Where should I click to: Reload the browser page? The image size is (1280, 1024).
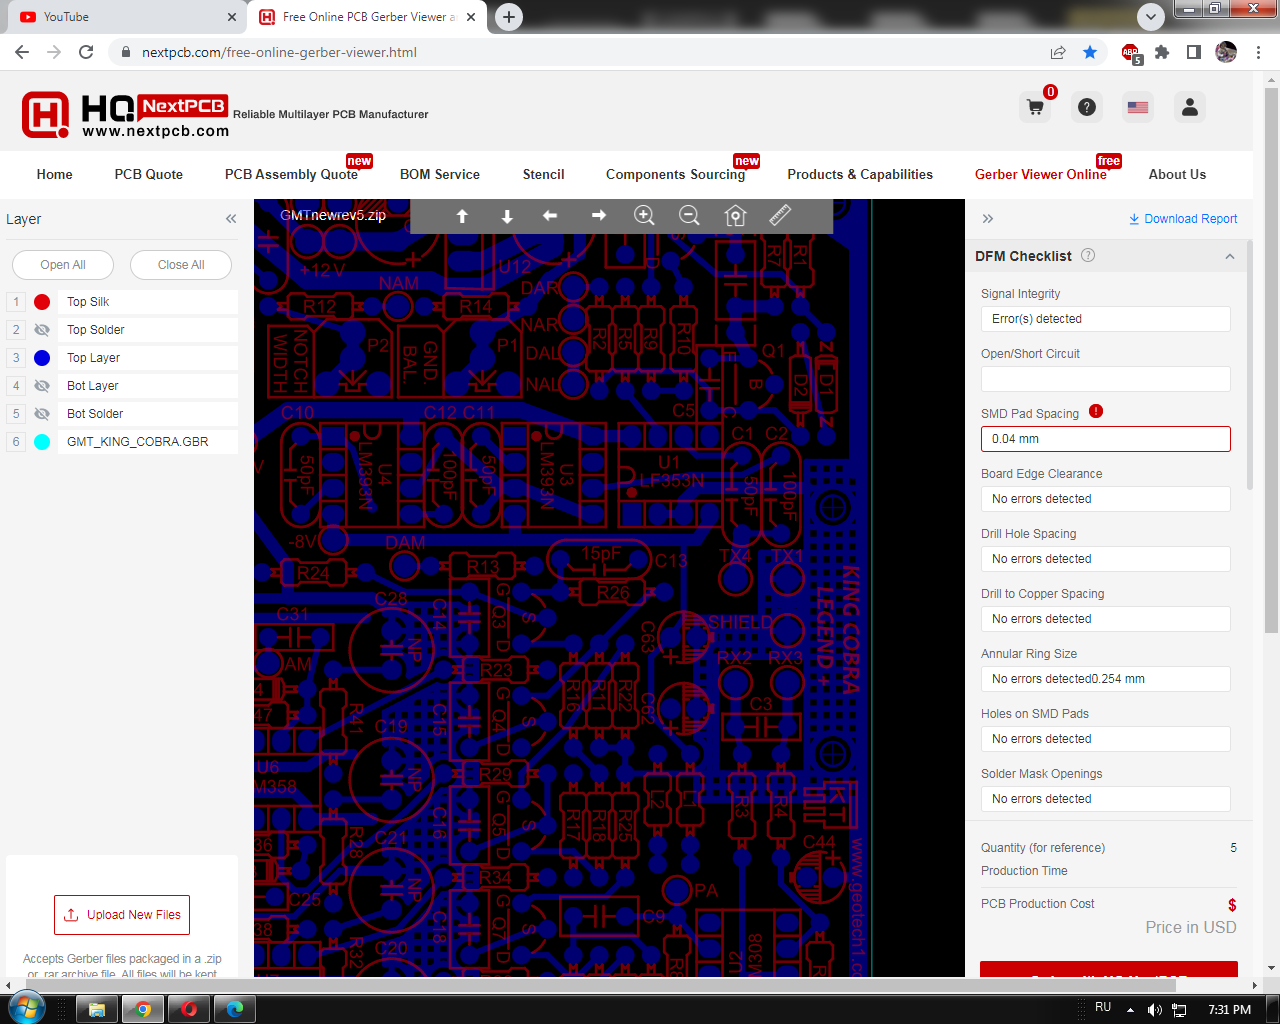tap(86, 52)
